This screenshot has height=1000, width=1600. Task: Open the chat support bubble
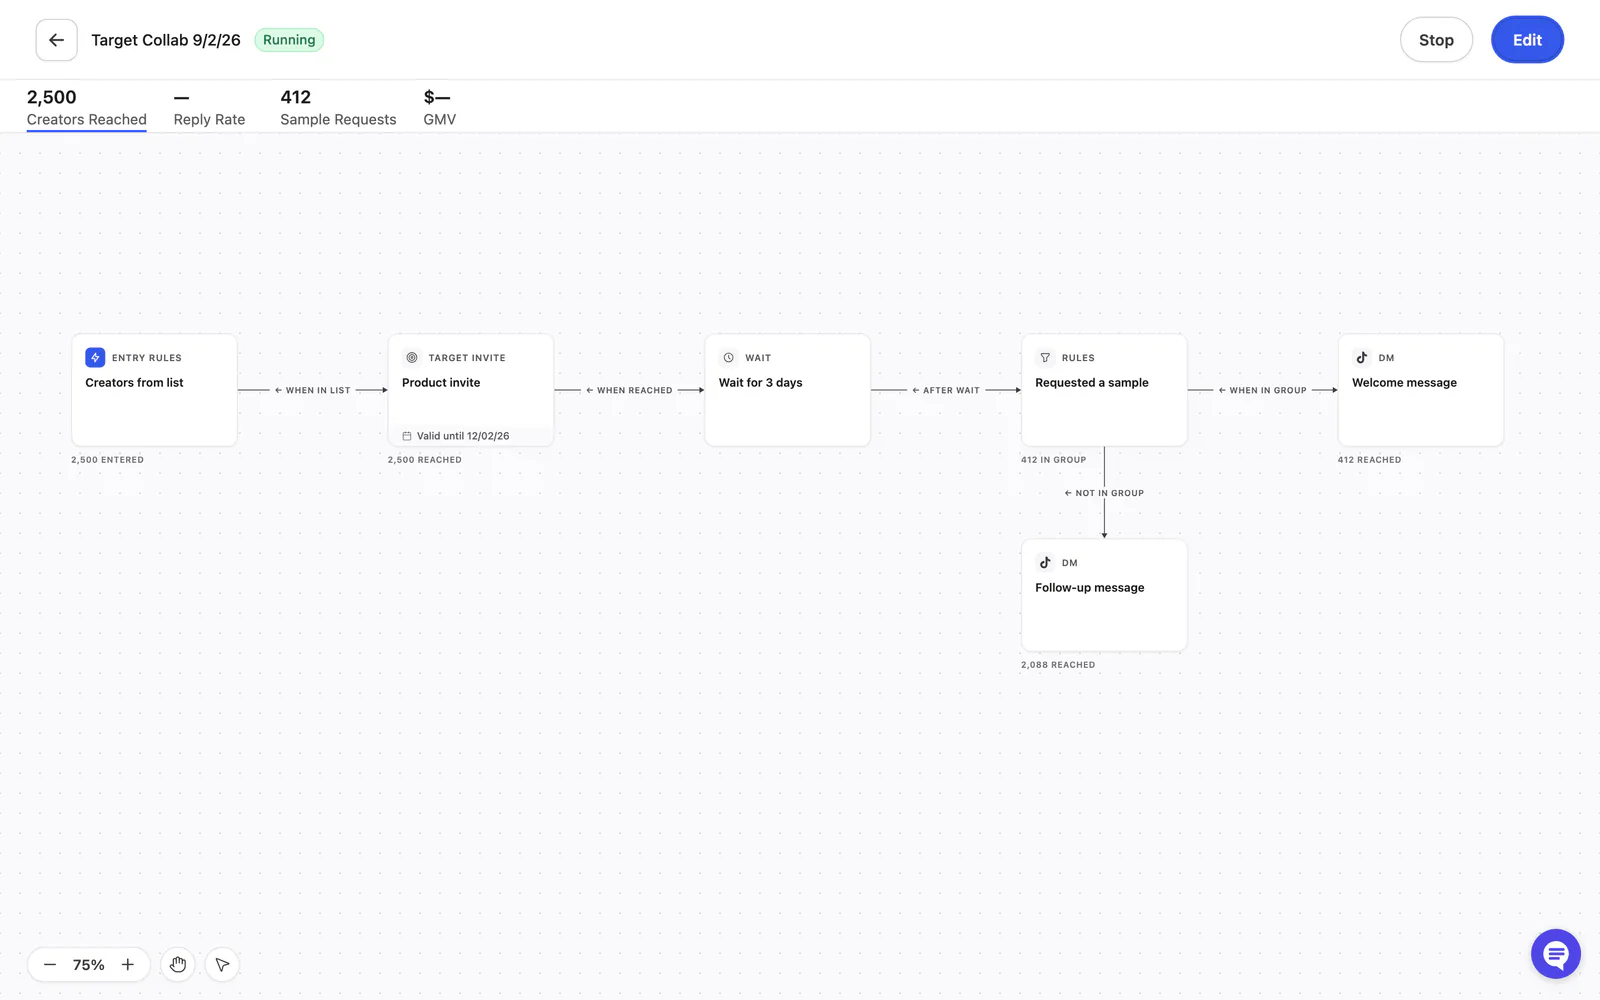coord(1556,954)
